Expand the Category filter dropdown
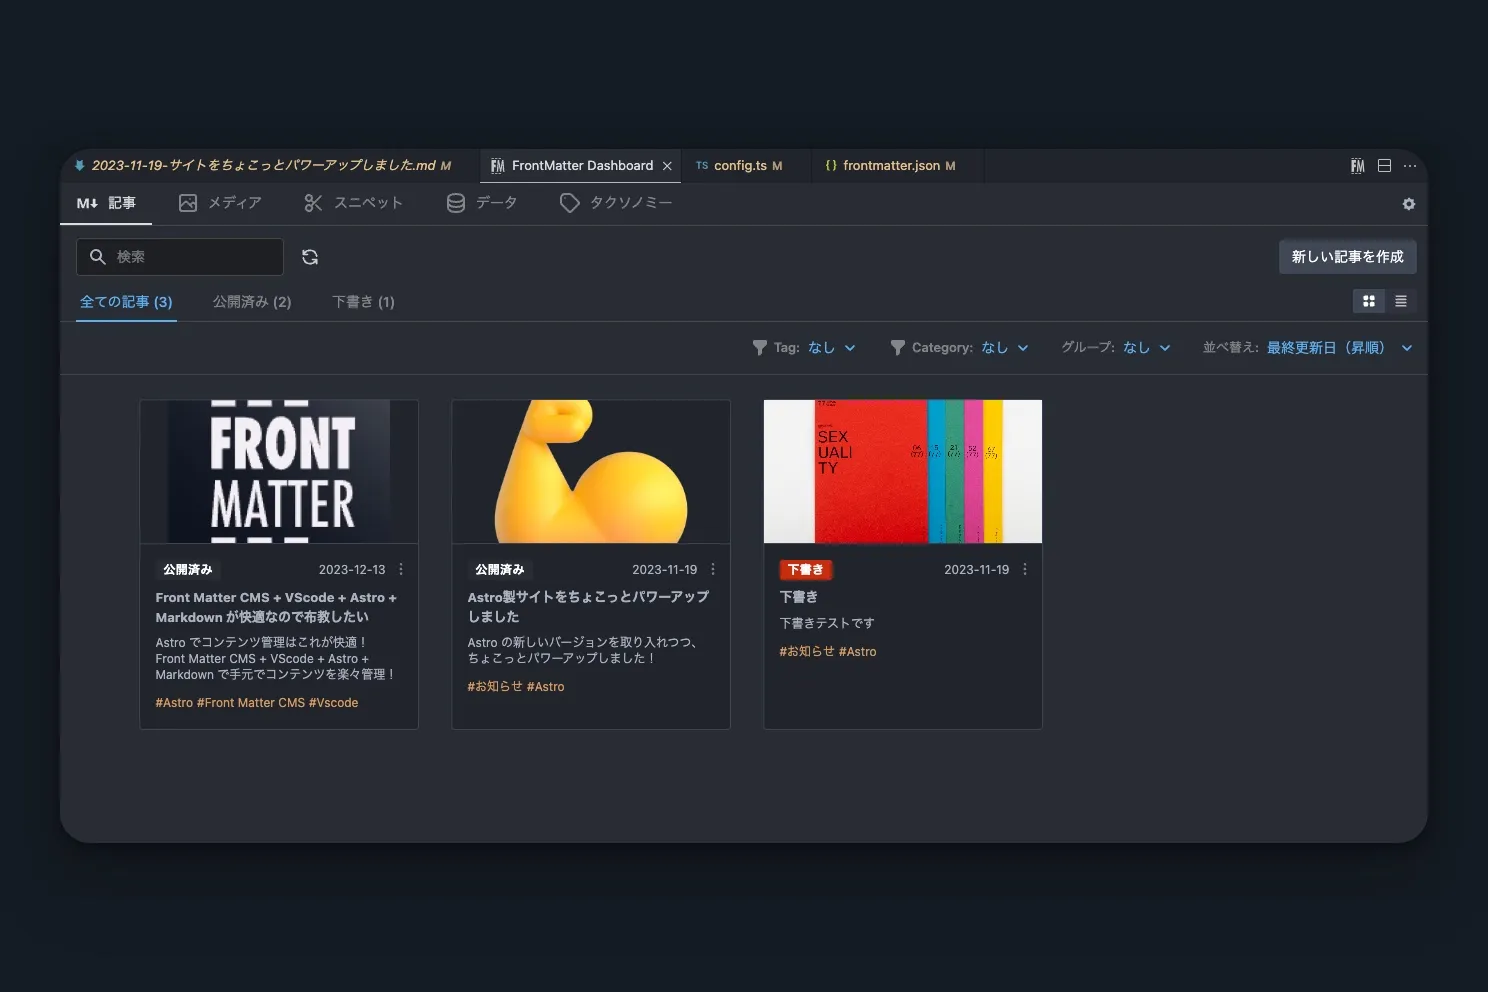This screenshot has width=1488, height=992. [1005, 347]
